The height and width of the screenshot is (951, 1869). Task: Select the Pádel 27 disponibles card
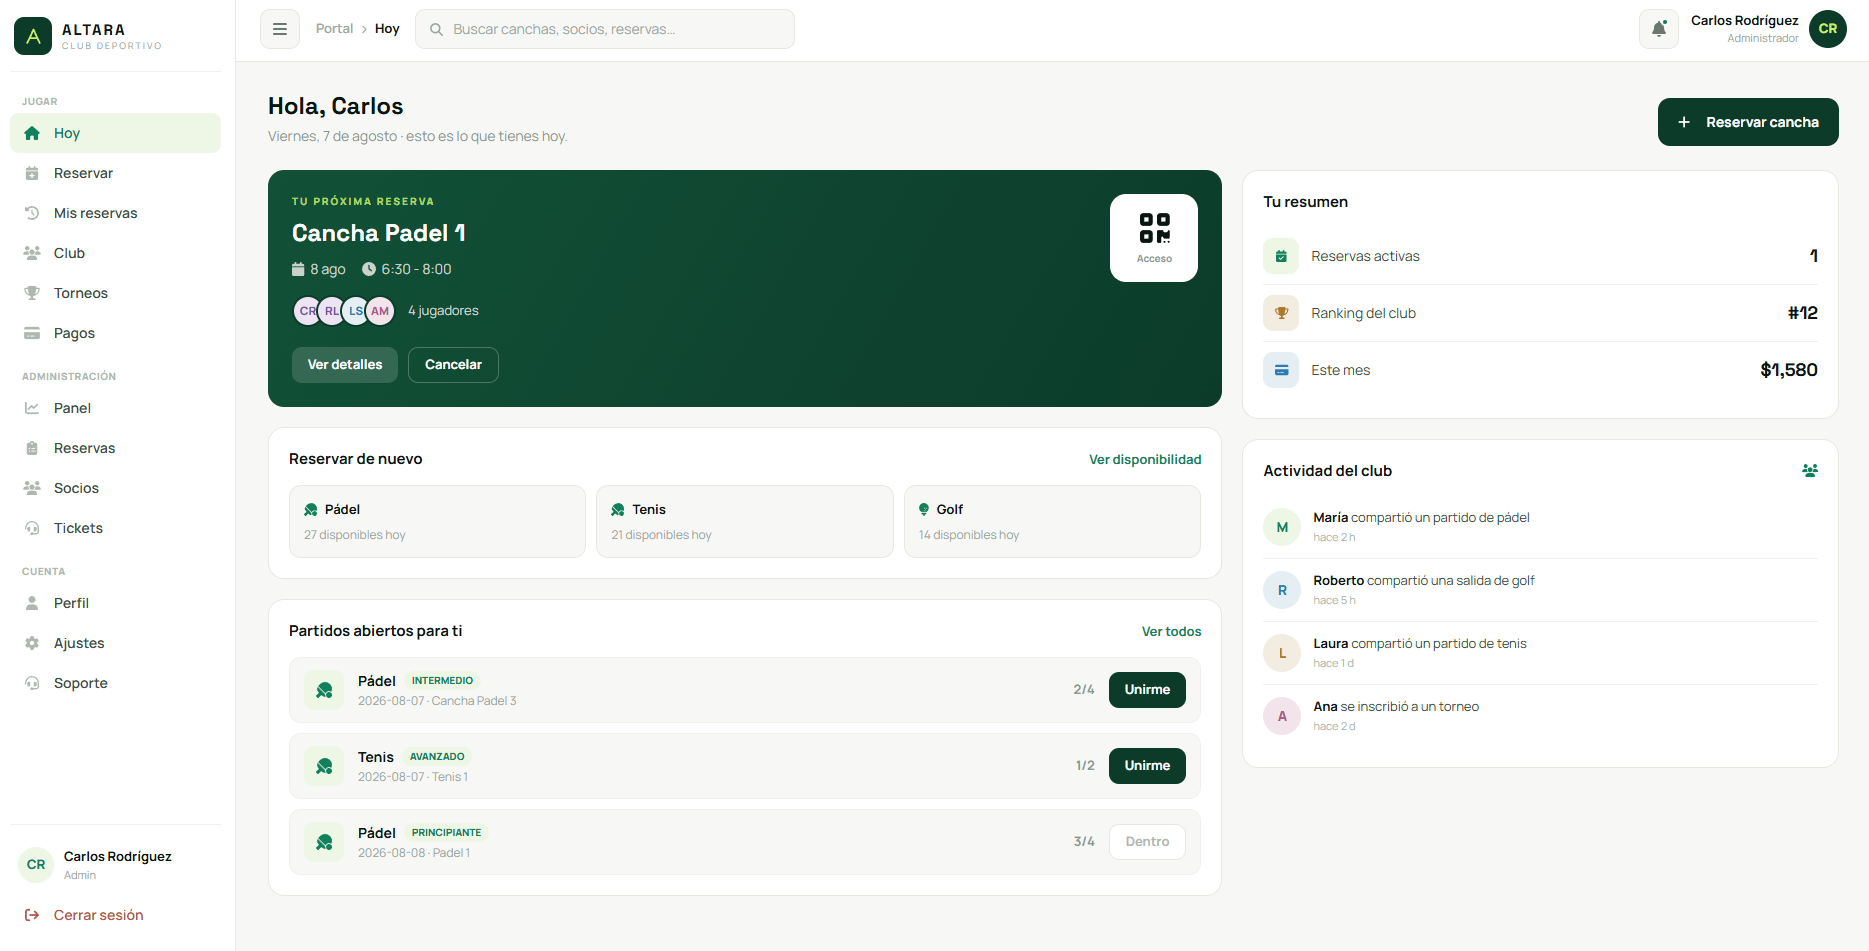click(437, 521)
